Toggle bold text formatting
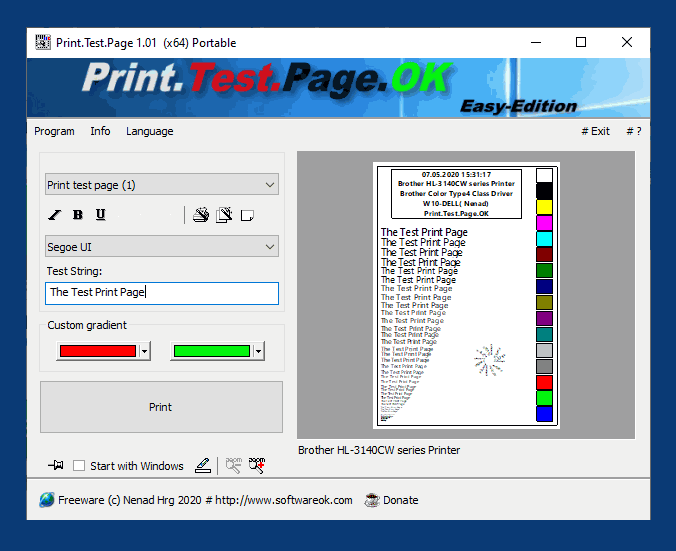The height and width of the screenshot is (551, 676). [78, 215]
